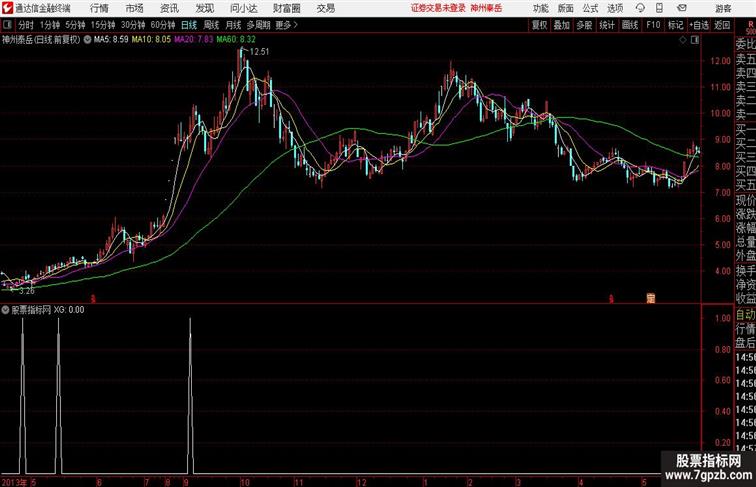Click the 通达信 red logo icon
This screenshot has height=487, width=756.
pos(7,8)
